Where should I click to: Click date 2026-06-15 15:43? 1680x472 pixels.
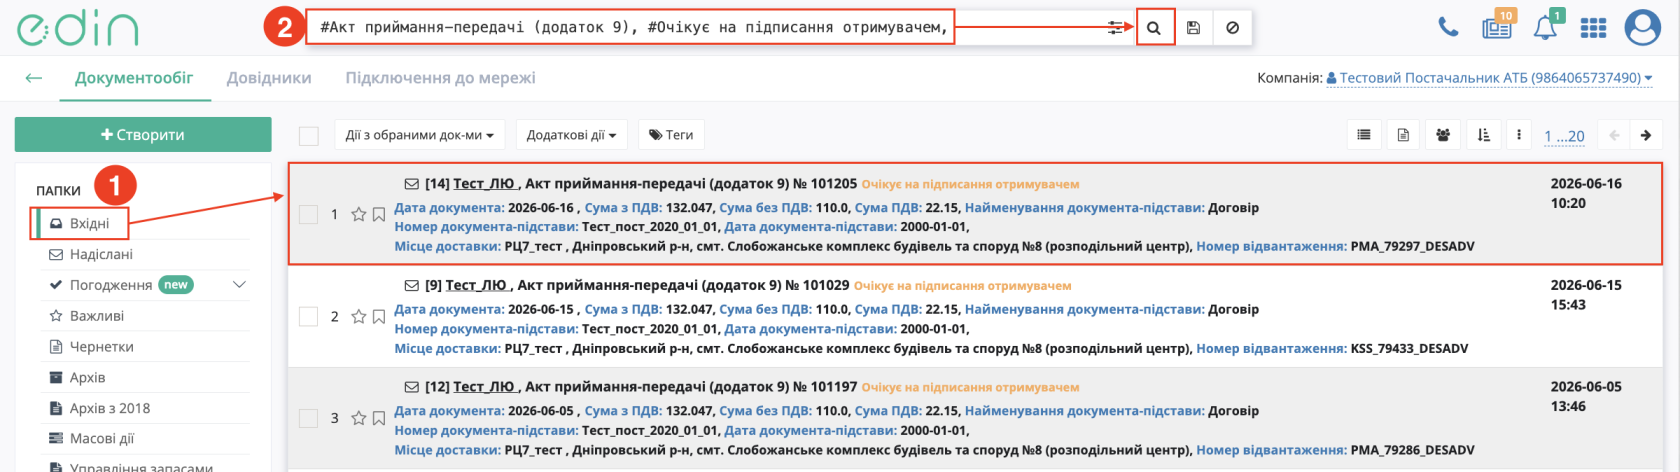click(1586, 295)
